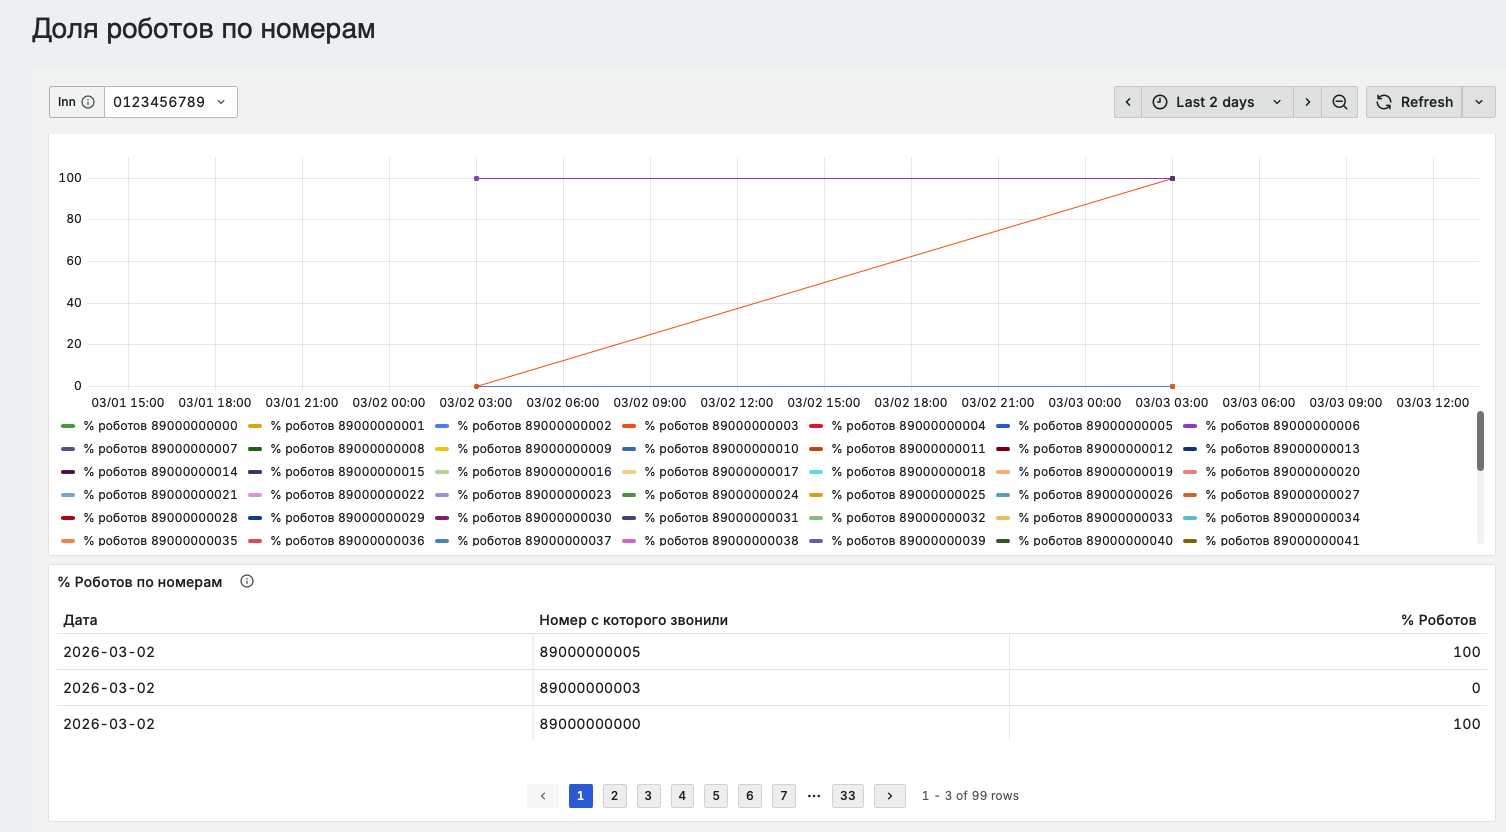This screenshot has height=832, width=1506.
Task: Open the Last 2 days time picker
Action: tap(1217, 102)
